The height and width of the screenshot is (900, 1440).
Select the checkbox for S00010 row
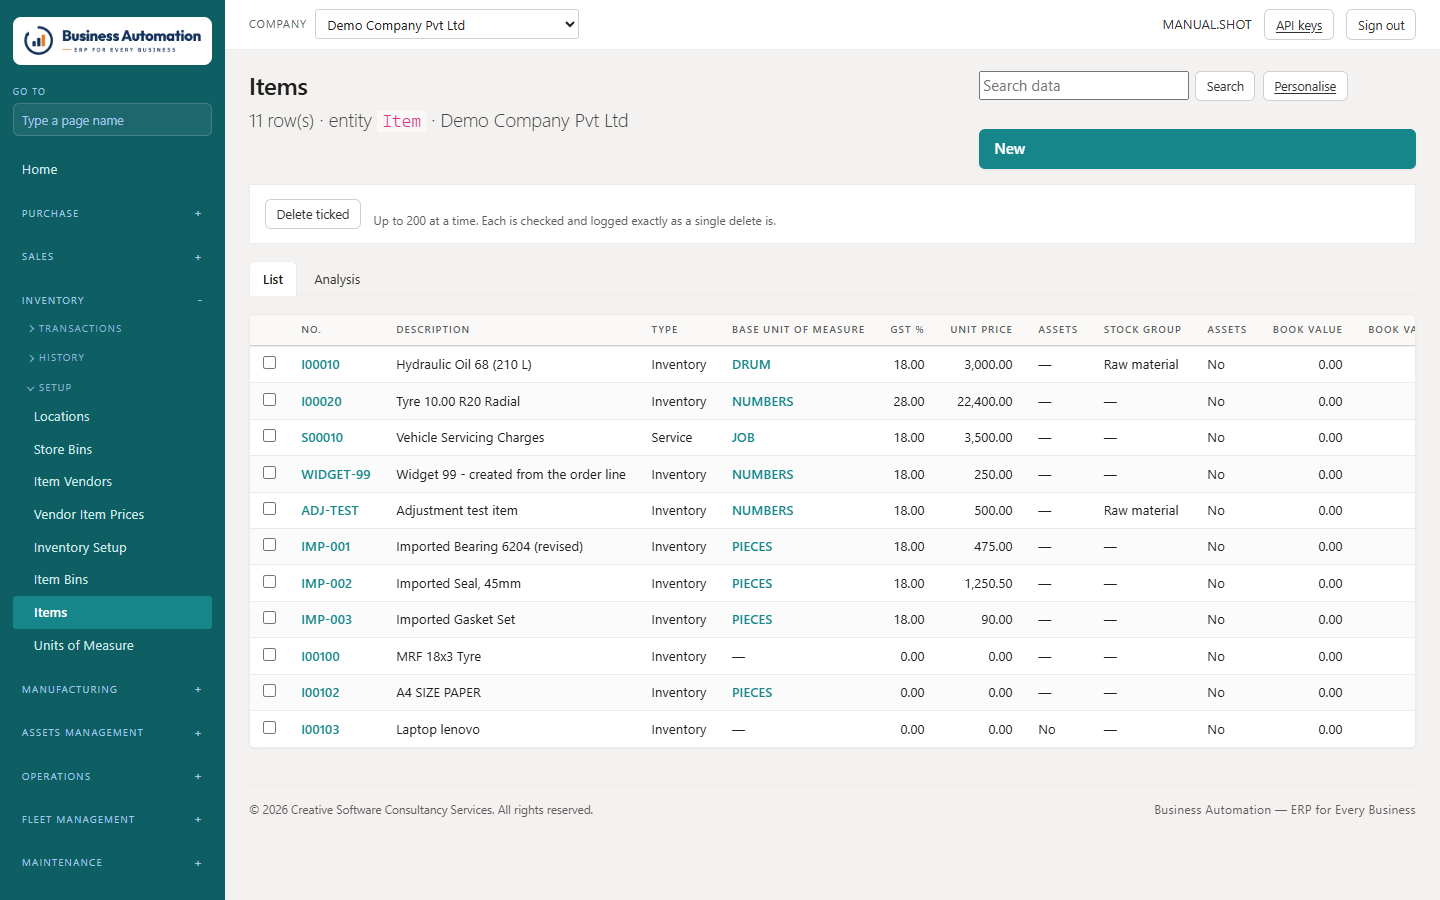click(269, 436)
